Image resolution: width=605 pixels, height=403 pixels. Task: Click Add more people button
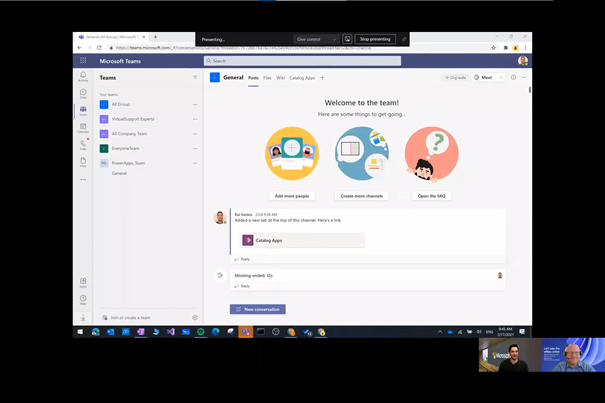click(x=292, y=196)
